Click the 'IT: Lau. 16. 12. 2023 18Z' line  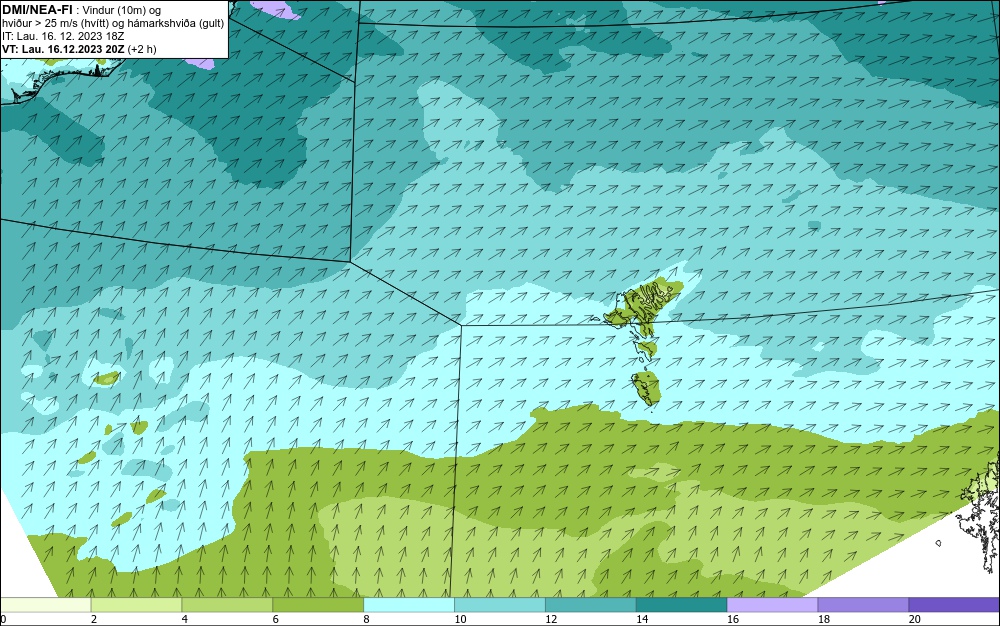[x=63, y=36]
